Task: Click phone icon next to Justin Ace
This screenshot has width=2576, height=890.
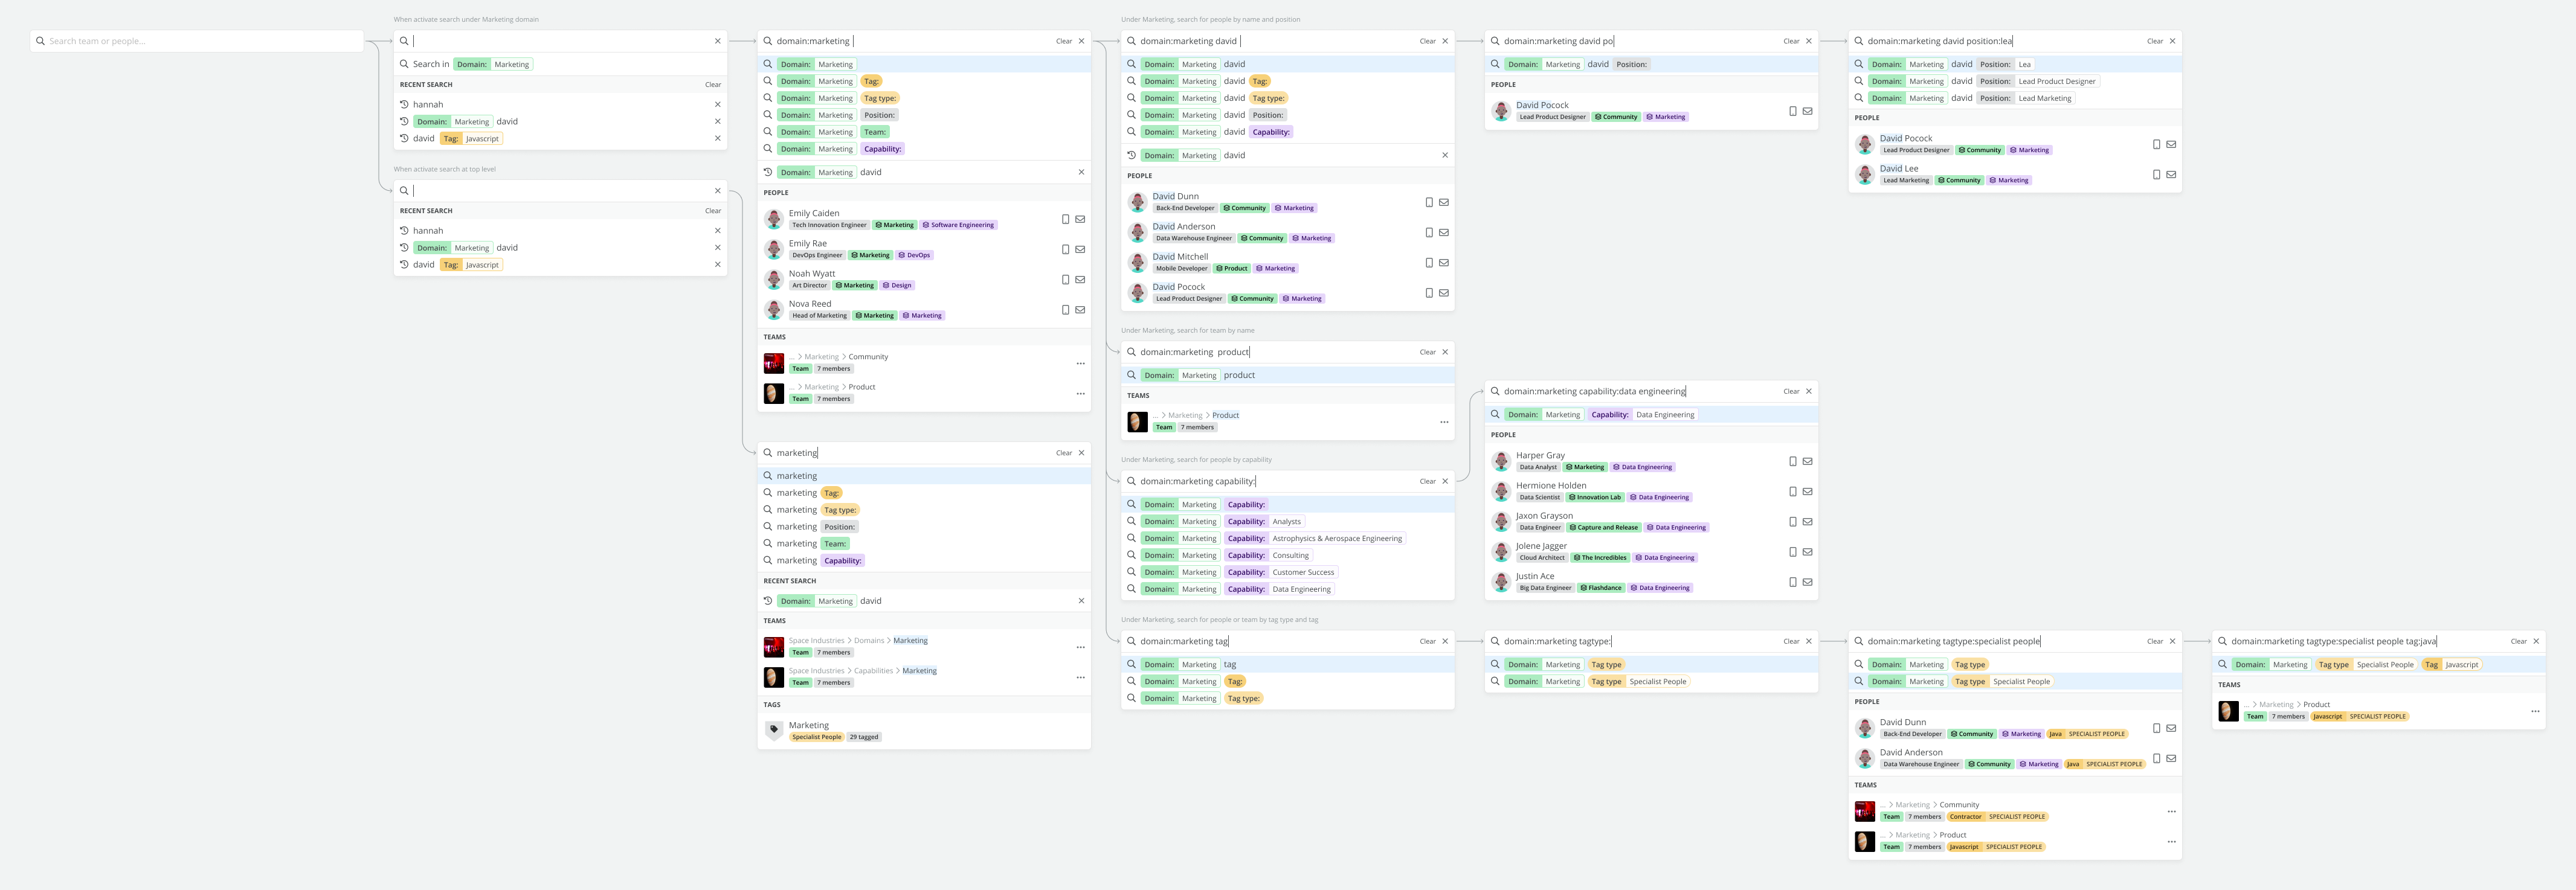Action: click(x=1792, y=582)
